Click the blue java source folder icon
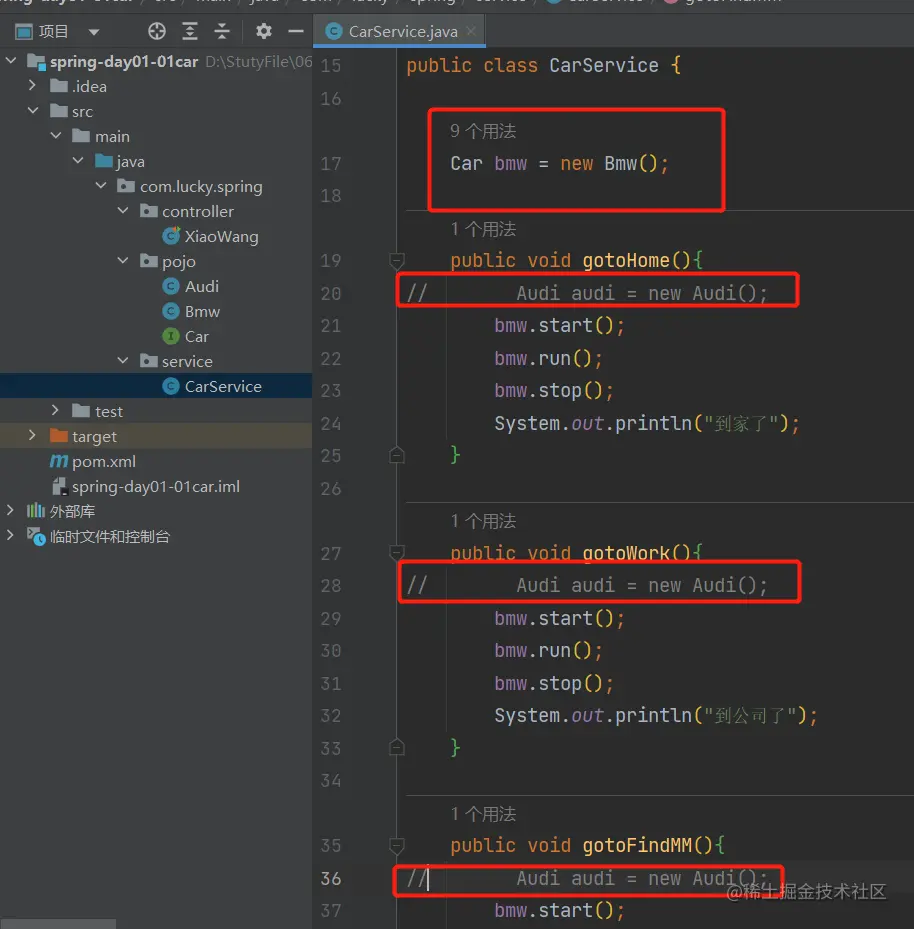The height and width of the screenshot is (929, 914). [104, 161]
